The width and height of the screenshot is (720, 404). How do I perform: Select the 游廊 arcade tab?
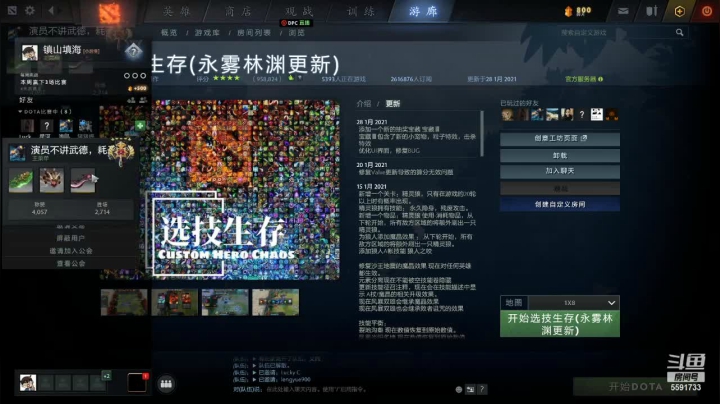(x=423, y=11)
